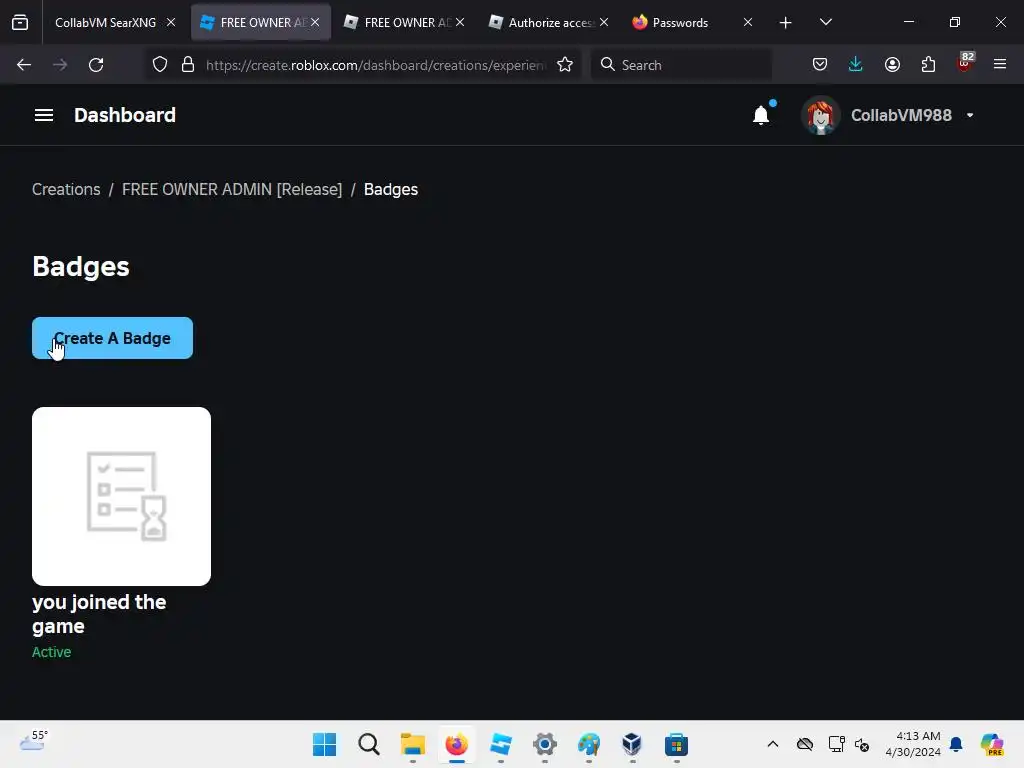The width and height of the screenshot is (1024, 768).
Task: Click the Firefox taskbar icon
Action: pyautogui.click(x=456, y=744)
